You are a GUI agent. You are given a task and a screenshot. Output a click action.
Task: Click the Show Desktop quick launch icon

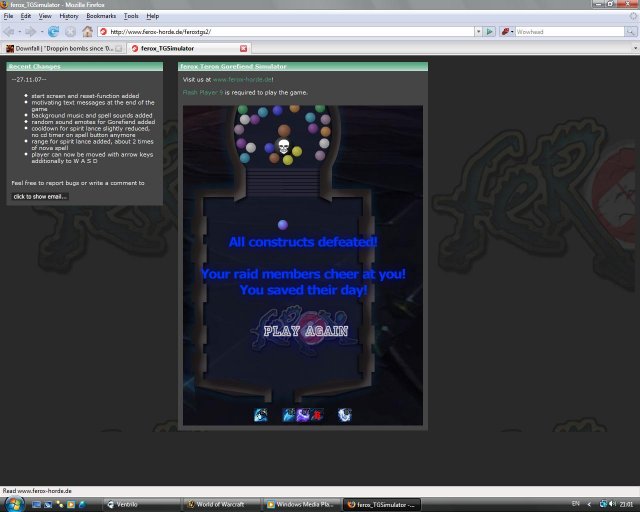(x=36, y=505)
